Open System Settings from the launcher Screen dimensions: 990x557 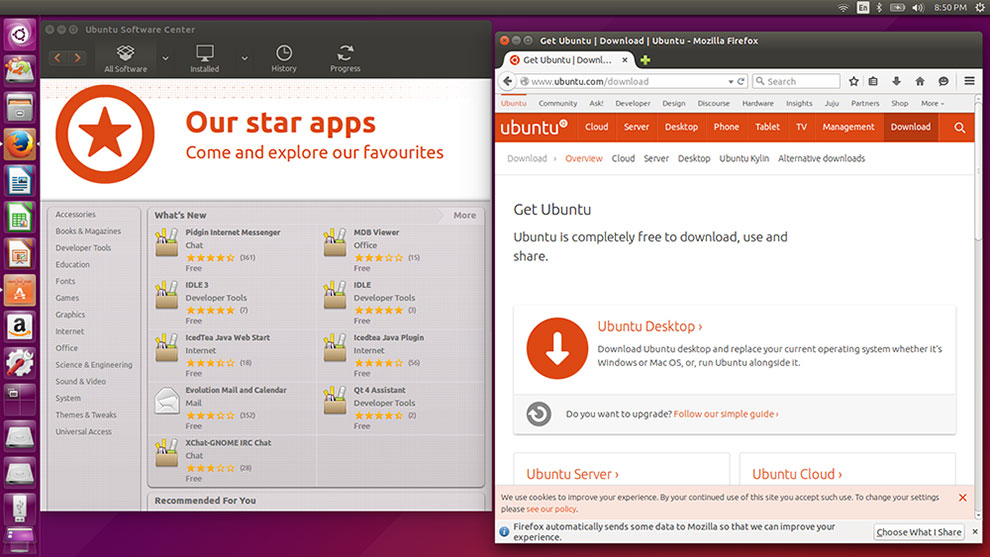click(20, 364)
